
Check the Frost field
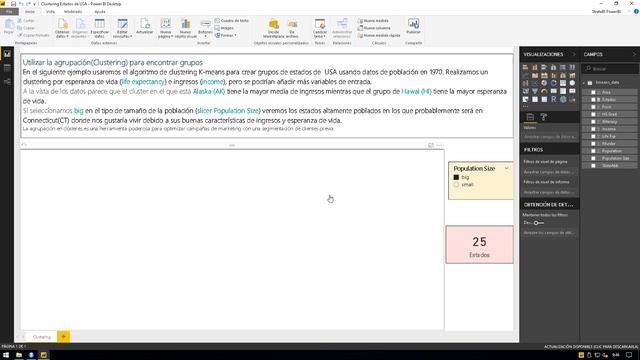click(593, 107)
